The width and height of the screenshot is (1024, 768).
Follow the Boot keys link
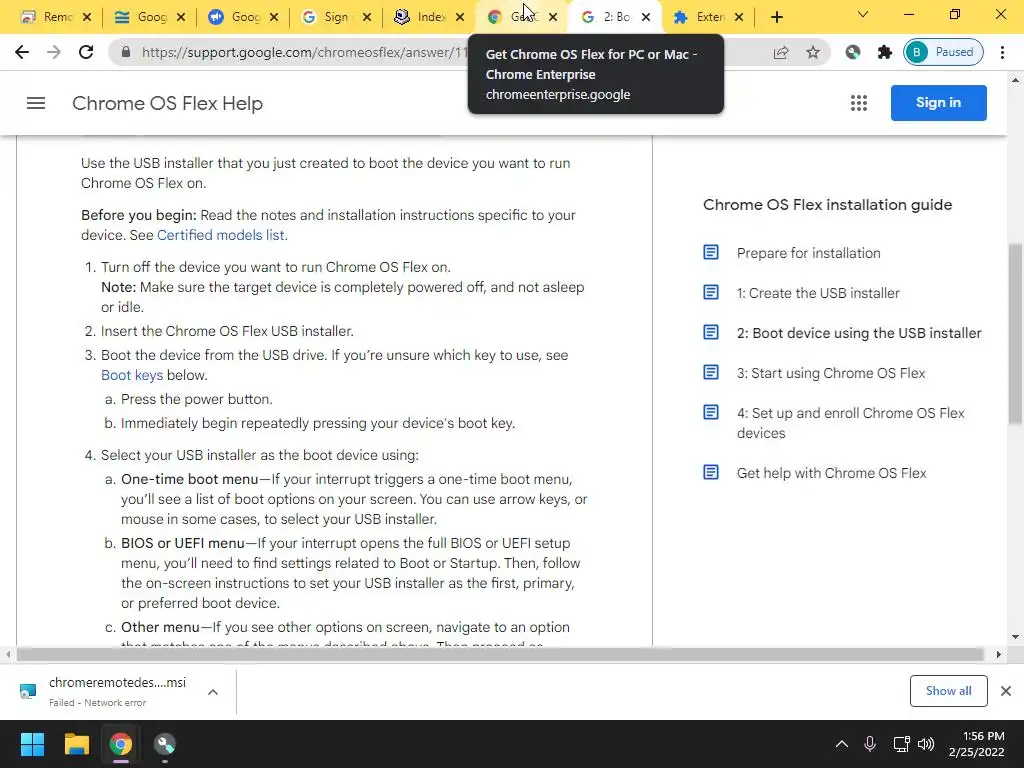coord(132,376)
